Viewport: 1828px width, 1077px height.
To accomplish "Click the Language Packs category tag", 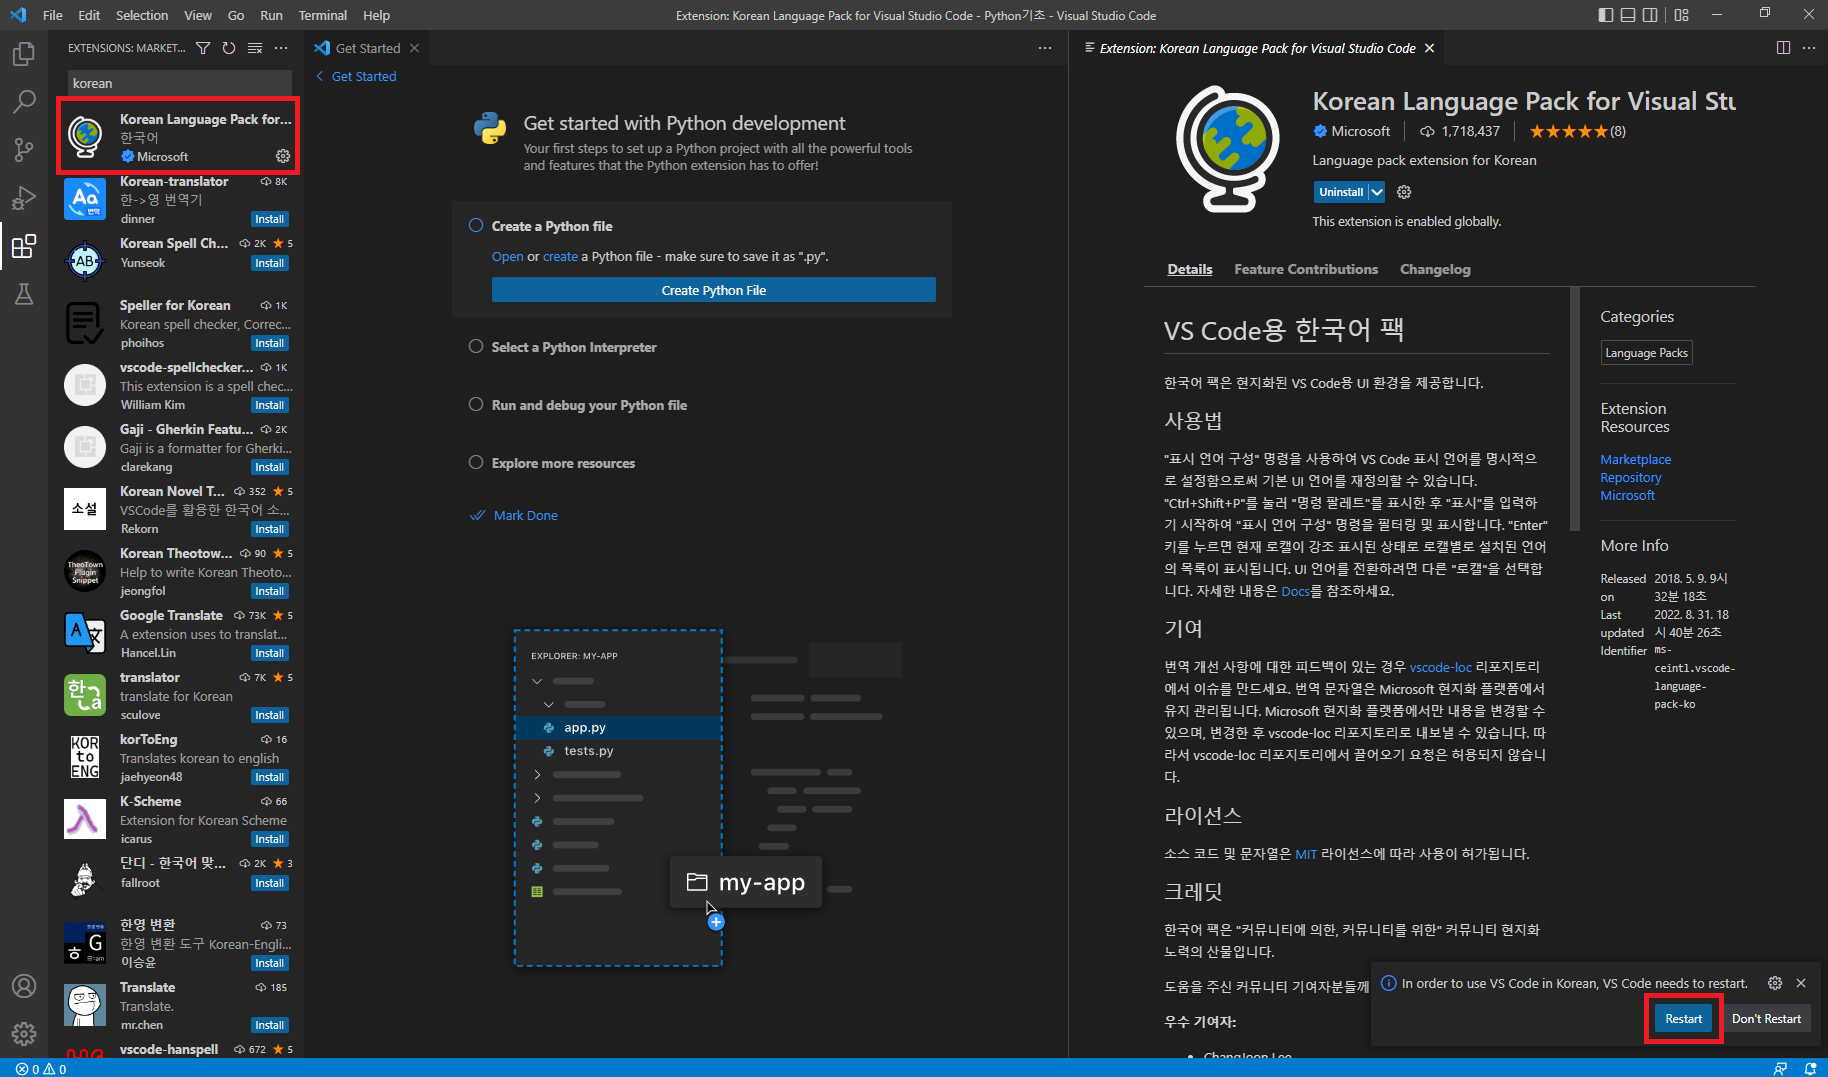I will tap(1646, 352).
